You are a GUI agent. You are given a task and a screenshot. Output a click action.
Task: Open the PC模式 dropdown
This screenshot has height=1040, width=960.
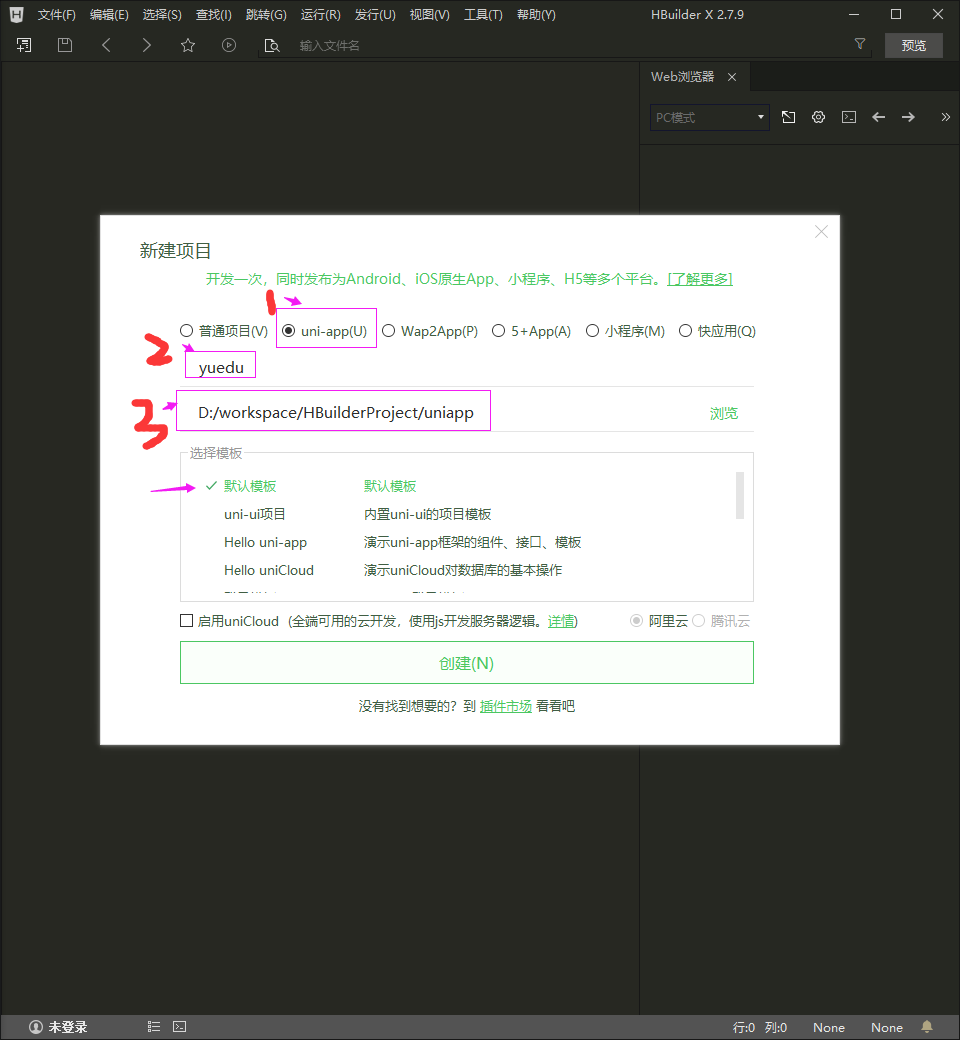709,117
